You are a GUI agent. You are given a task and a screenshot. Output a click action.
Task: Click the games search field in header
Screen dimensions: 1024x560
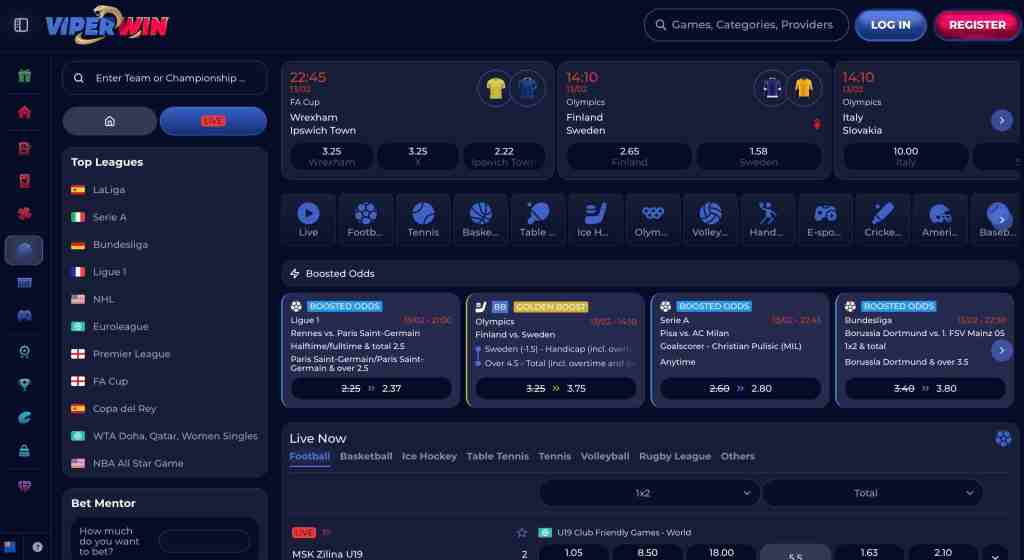pyautogui.click(x=746, y=25)
